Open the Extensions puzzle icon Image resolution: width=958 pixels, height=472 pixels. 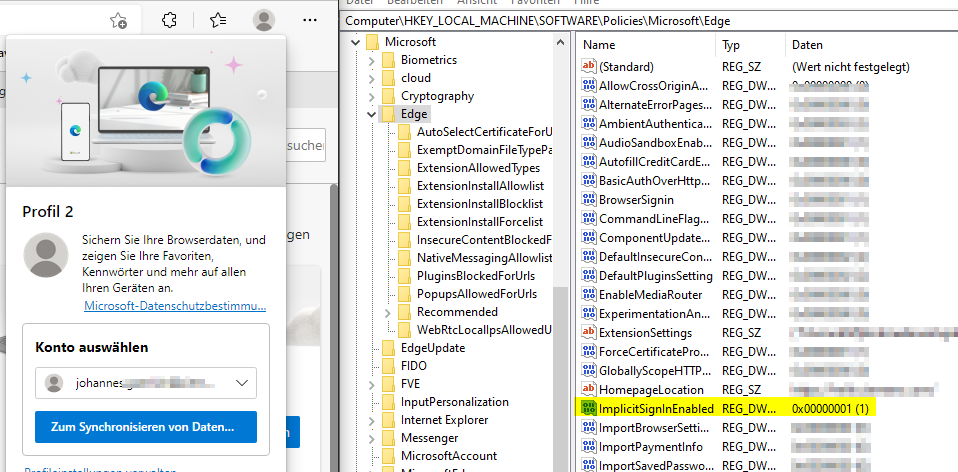pyautogui.click(x=169, y=20)
